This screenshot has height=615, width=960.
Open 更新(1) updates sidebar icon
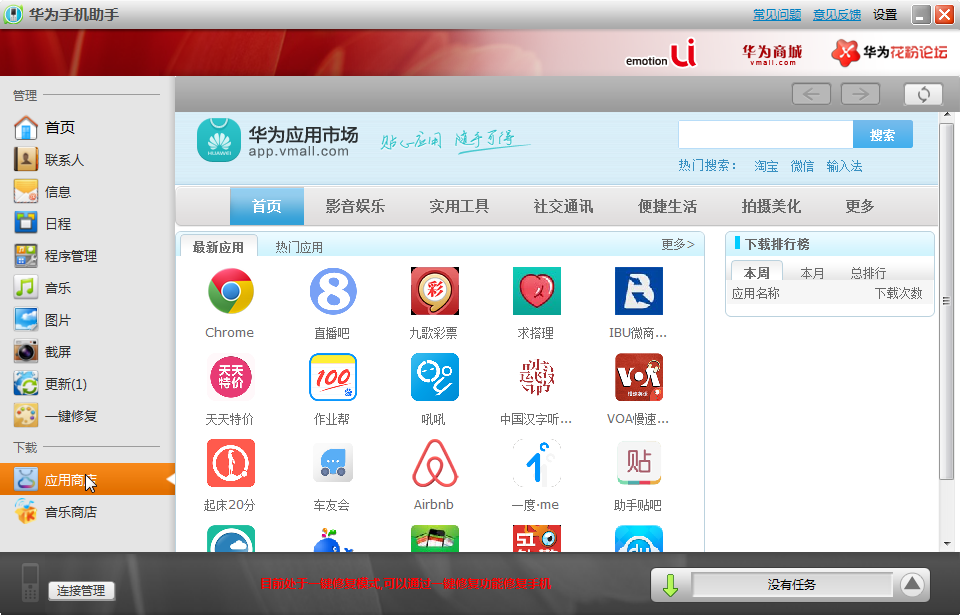pyautogui.click(x=50, y=383)
